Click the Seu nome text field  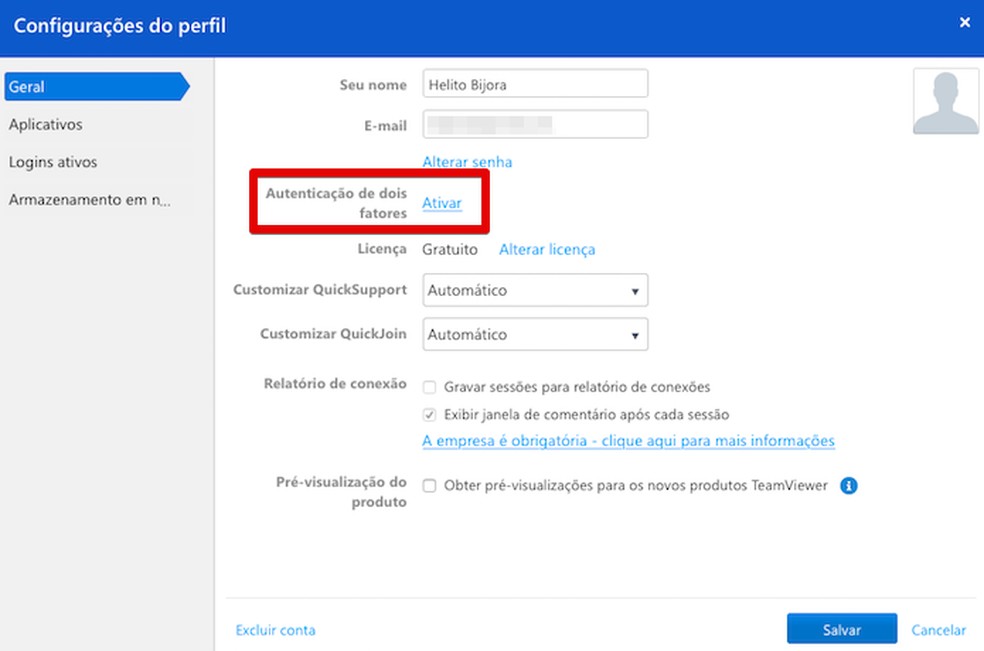point(535,85)
